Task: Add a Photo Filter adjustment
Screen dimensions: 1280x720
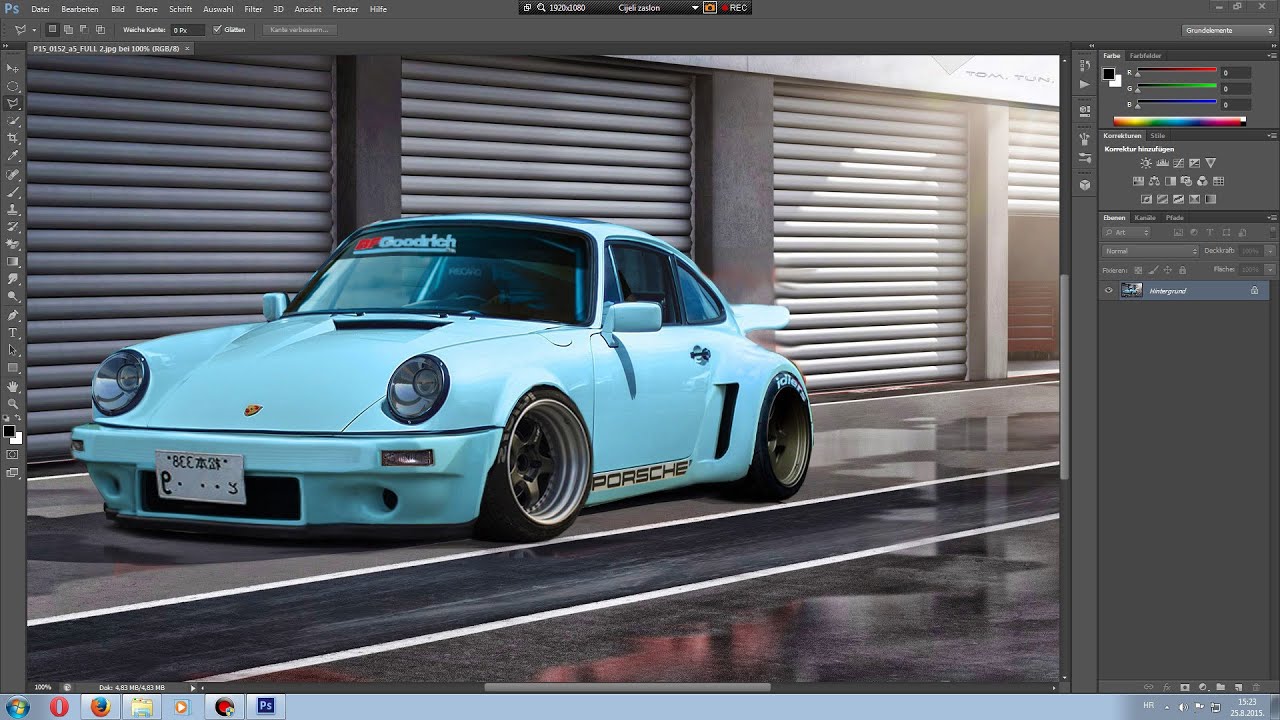Action: tap(1186, 181)
